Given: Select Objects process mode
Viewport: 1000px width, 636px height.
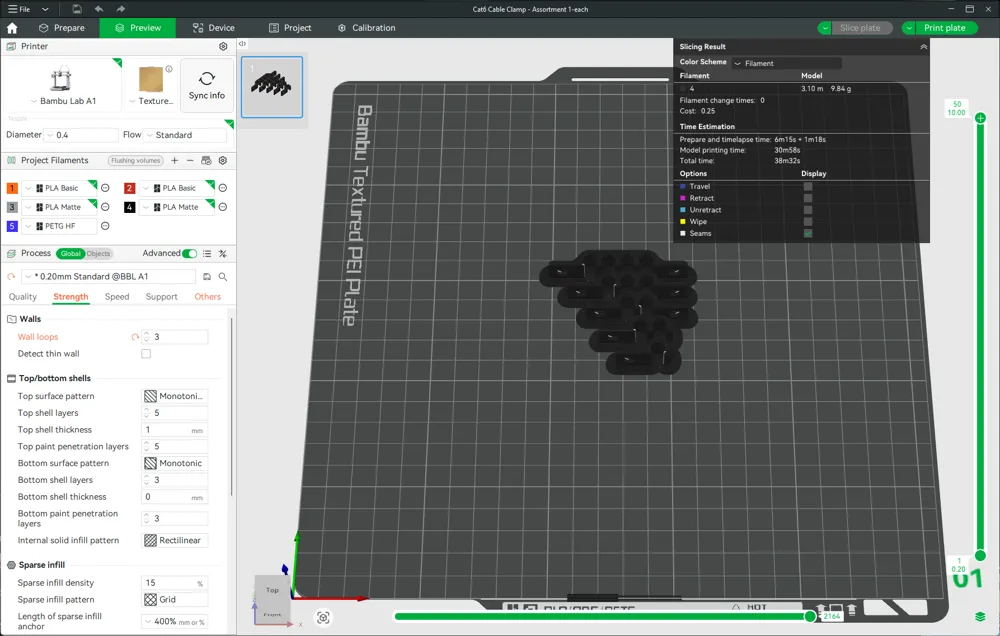Looking at the screenshot, I should pos(98,254).
